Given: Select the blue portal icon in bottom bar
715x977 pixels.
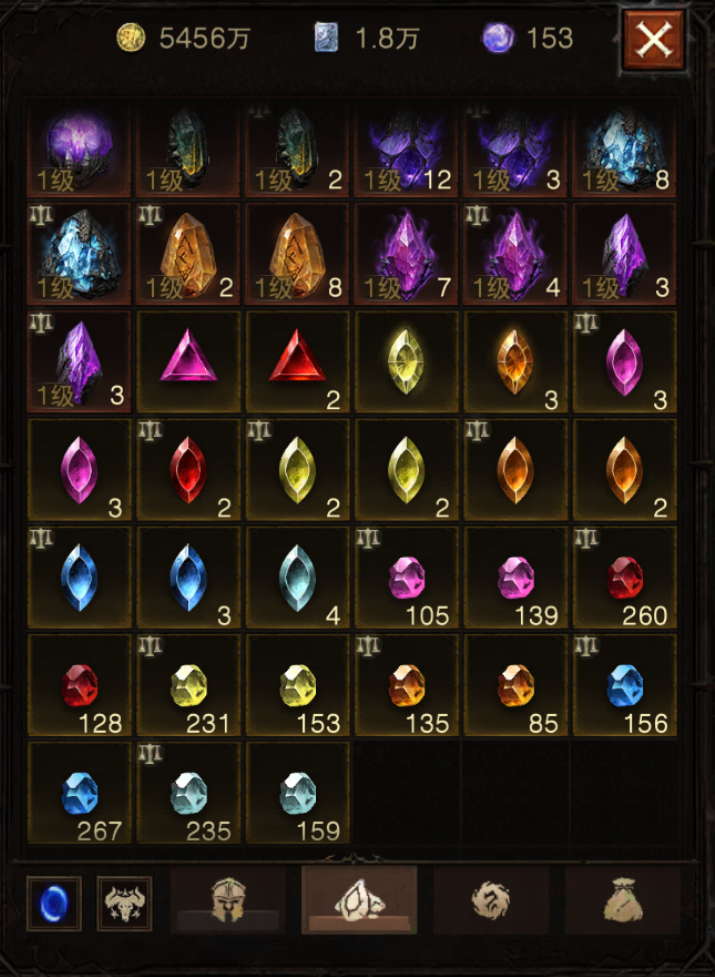Looking at the screenshot, I should click(54, 903).
